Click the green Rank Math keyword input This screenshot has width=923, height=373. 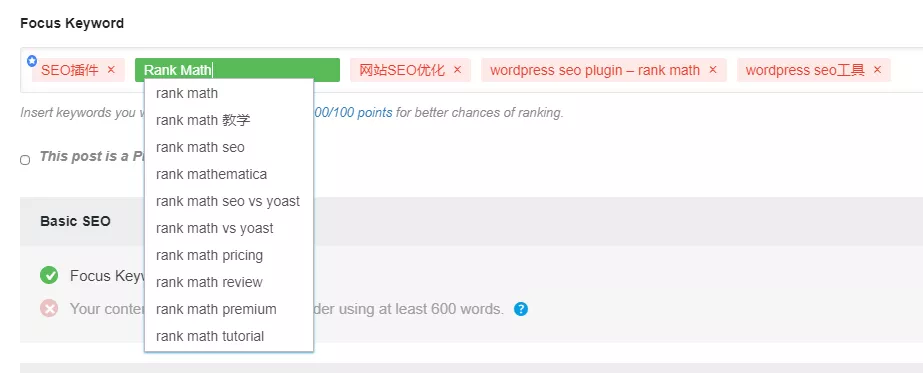tap(237, 70)
